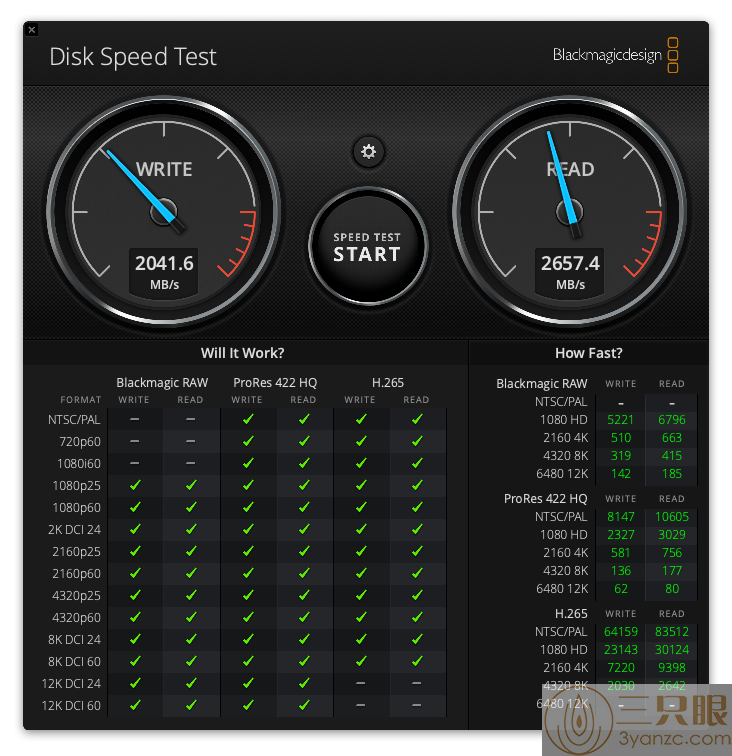This screenshot has width=732, height=756.
Task: Click ProRes 422 HQ 2160 4K write value 581
Action: [621, 553]
